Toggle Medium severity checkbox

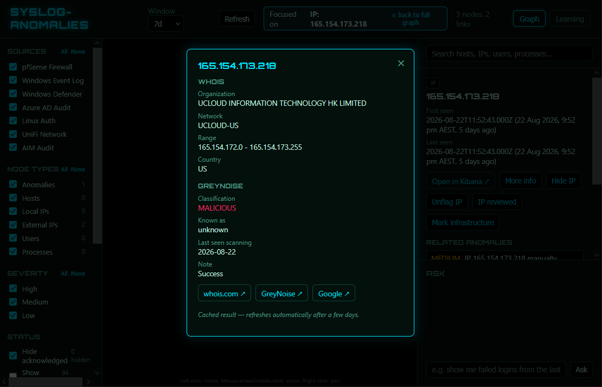tap(13, 302)
